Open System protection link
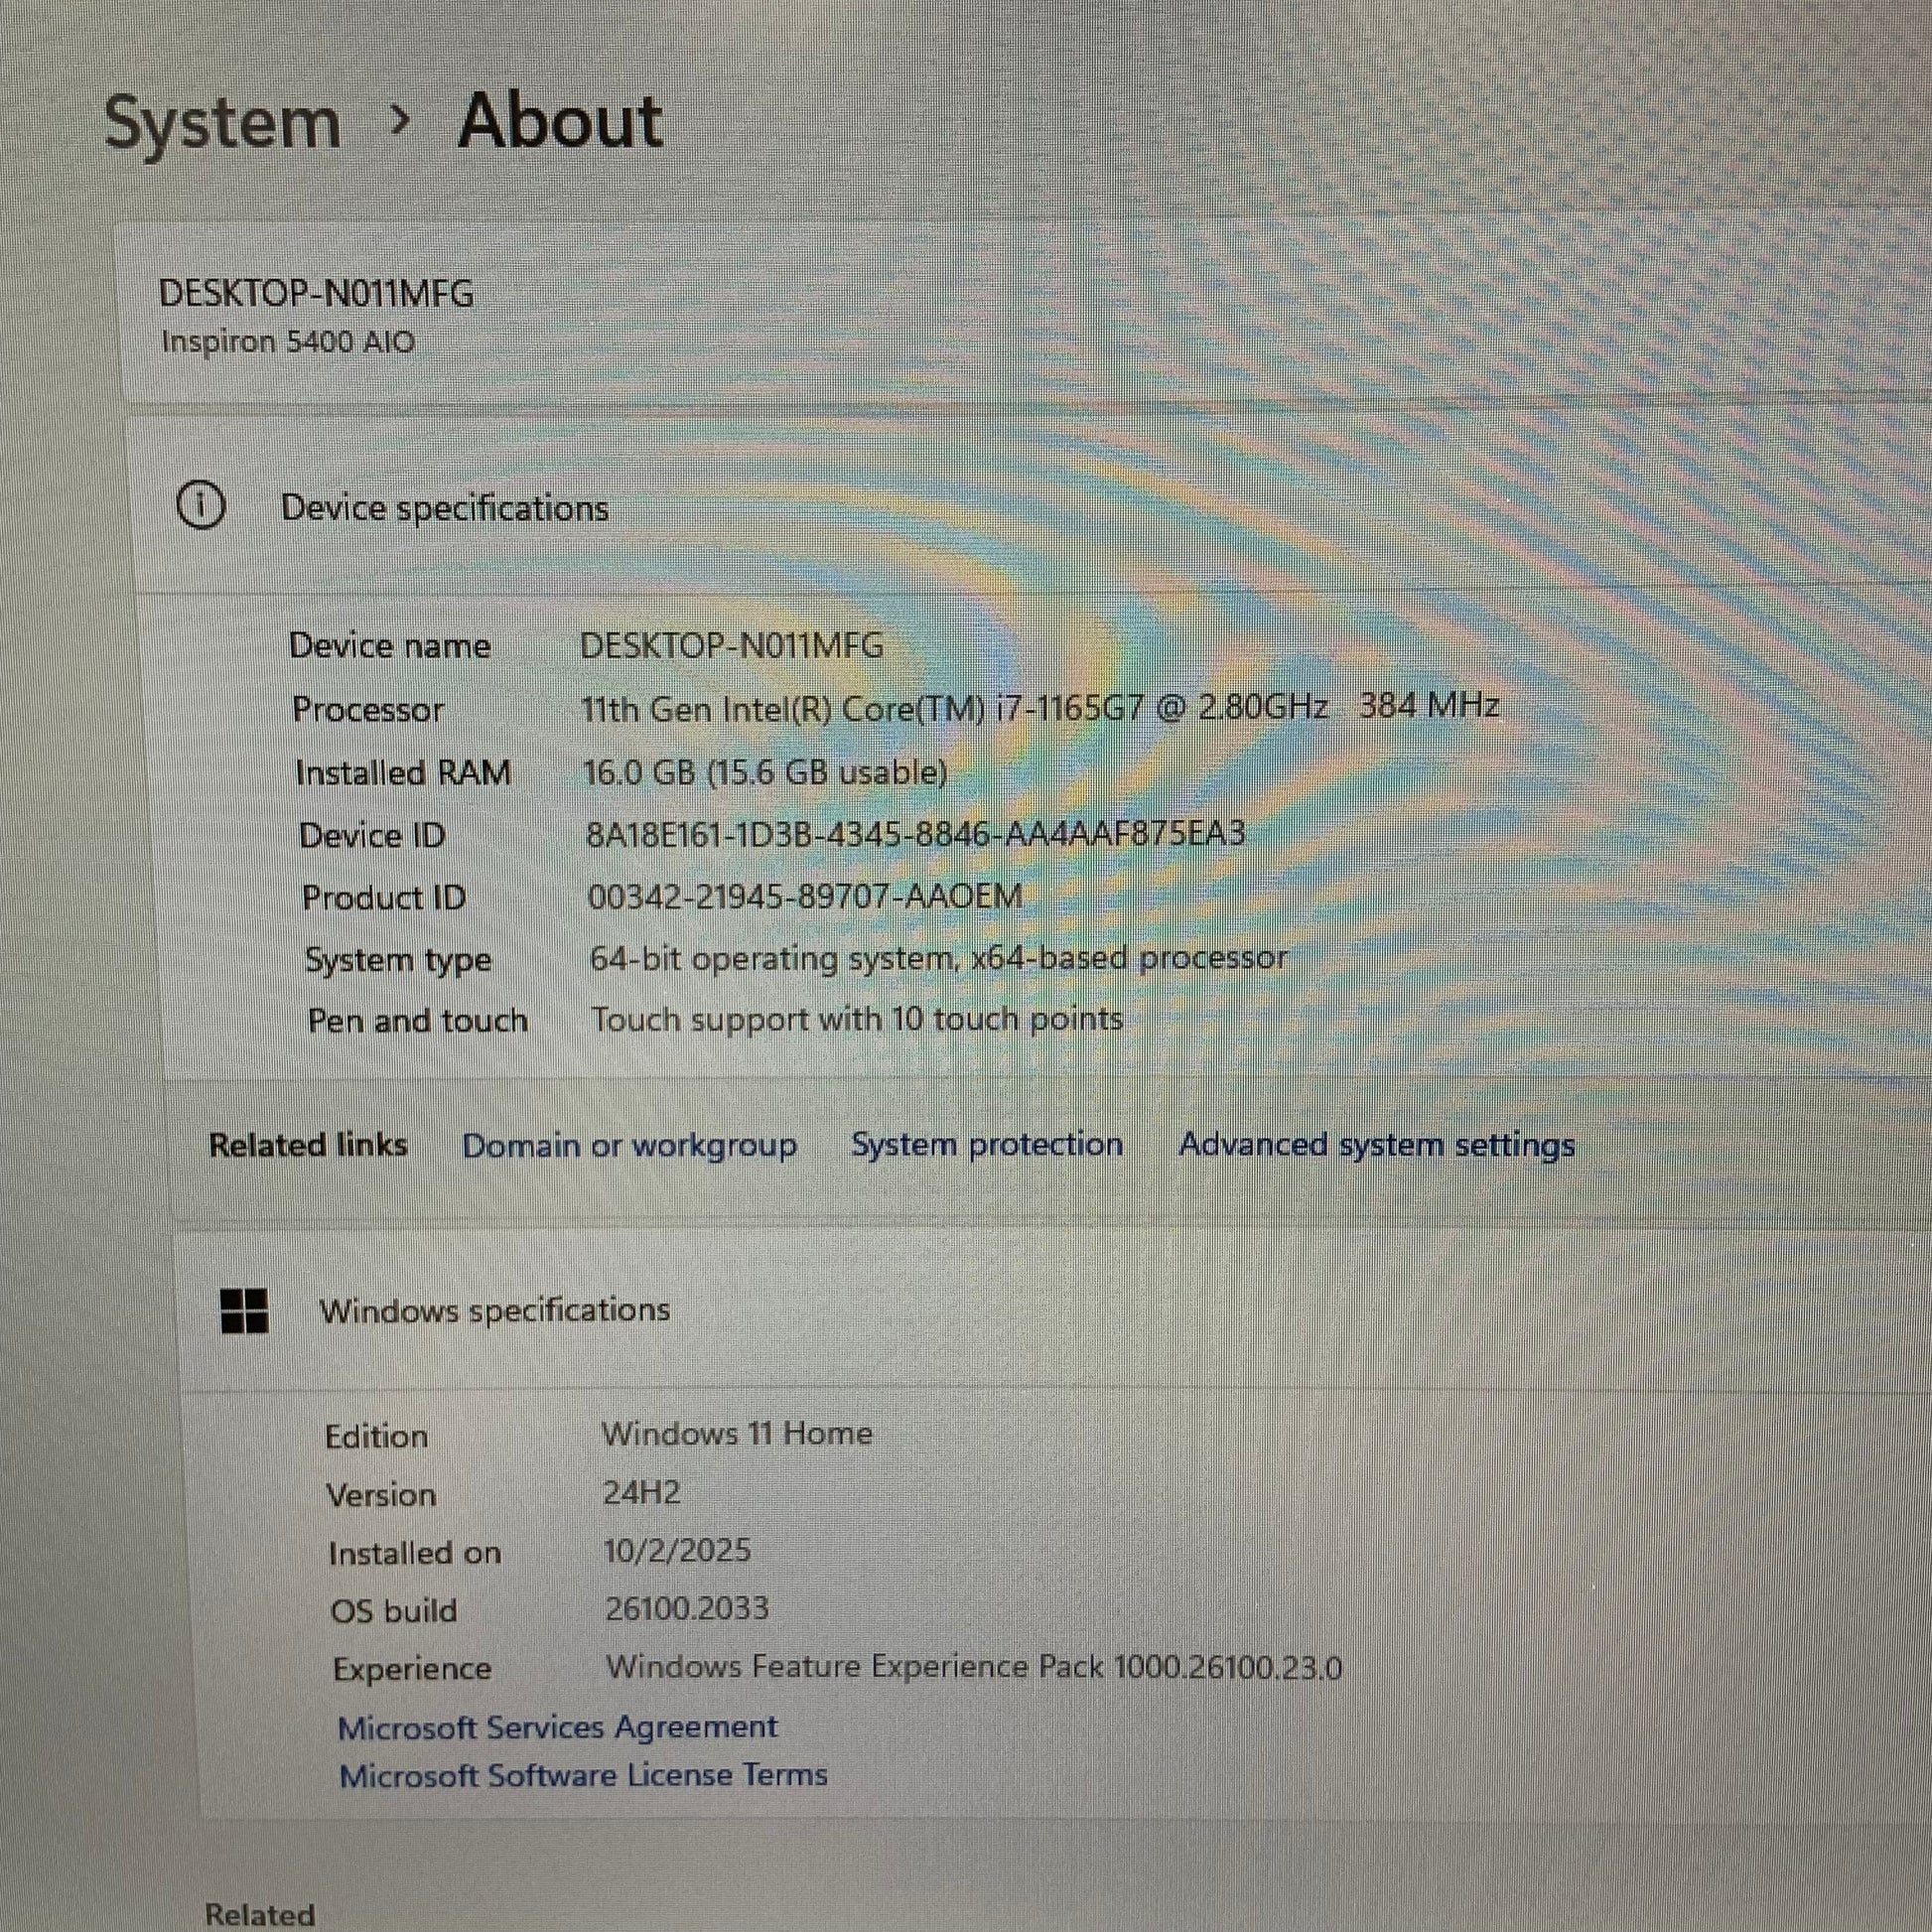The image size is (1932, 1932). [x=986, y=1144]
